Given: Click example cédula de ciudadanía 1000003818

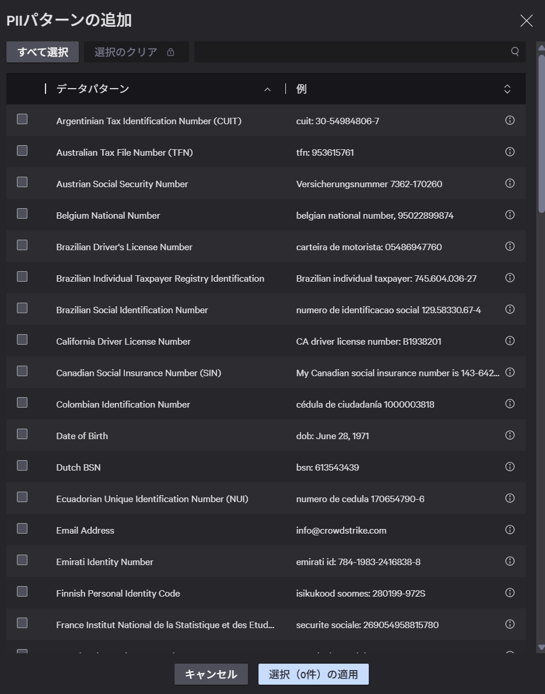Looking at the screenshot, I should pyautogui.click(x=365, y=405).
